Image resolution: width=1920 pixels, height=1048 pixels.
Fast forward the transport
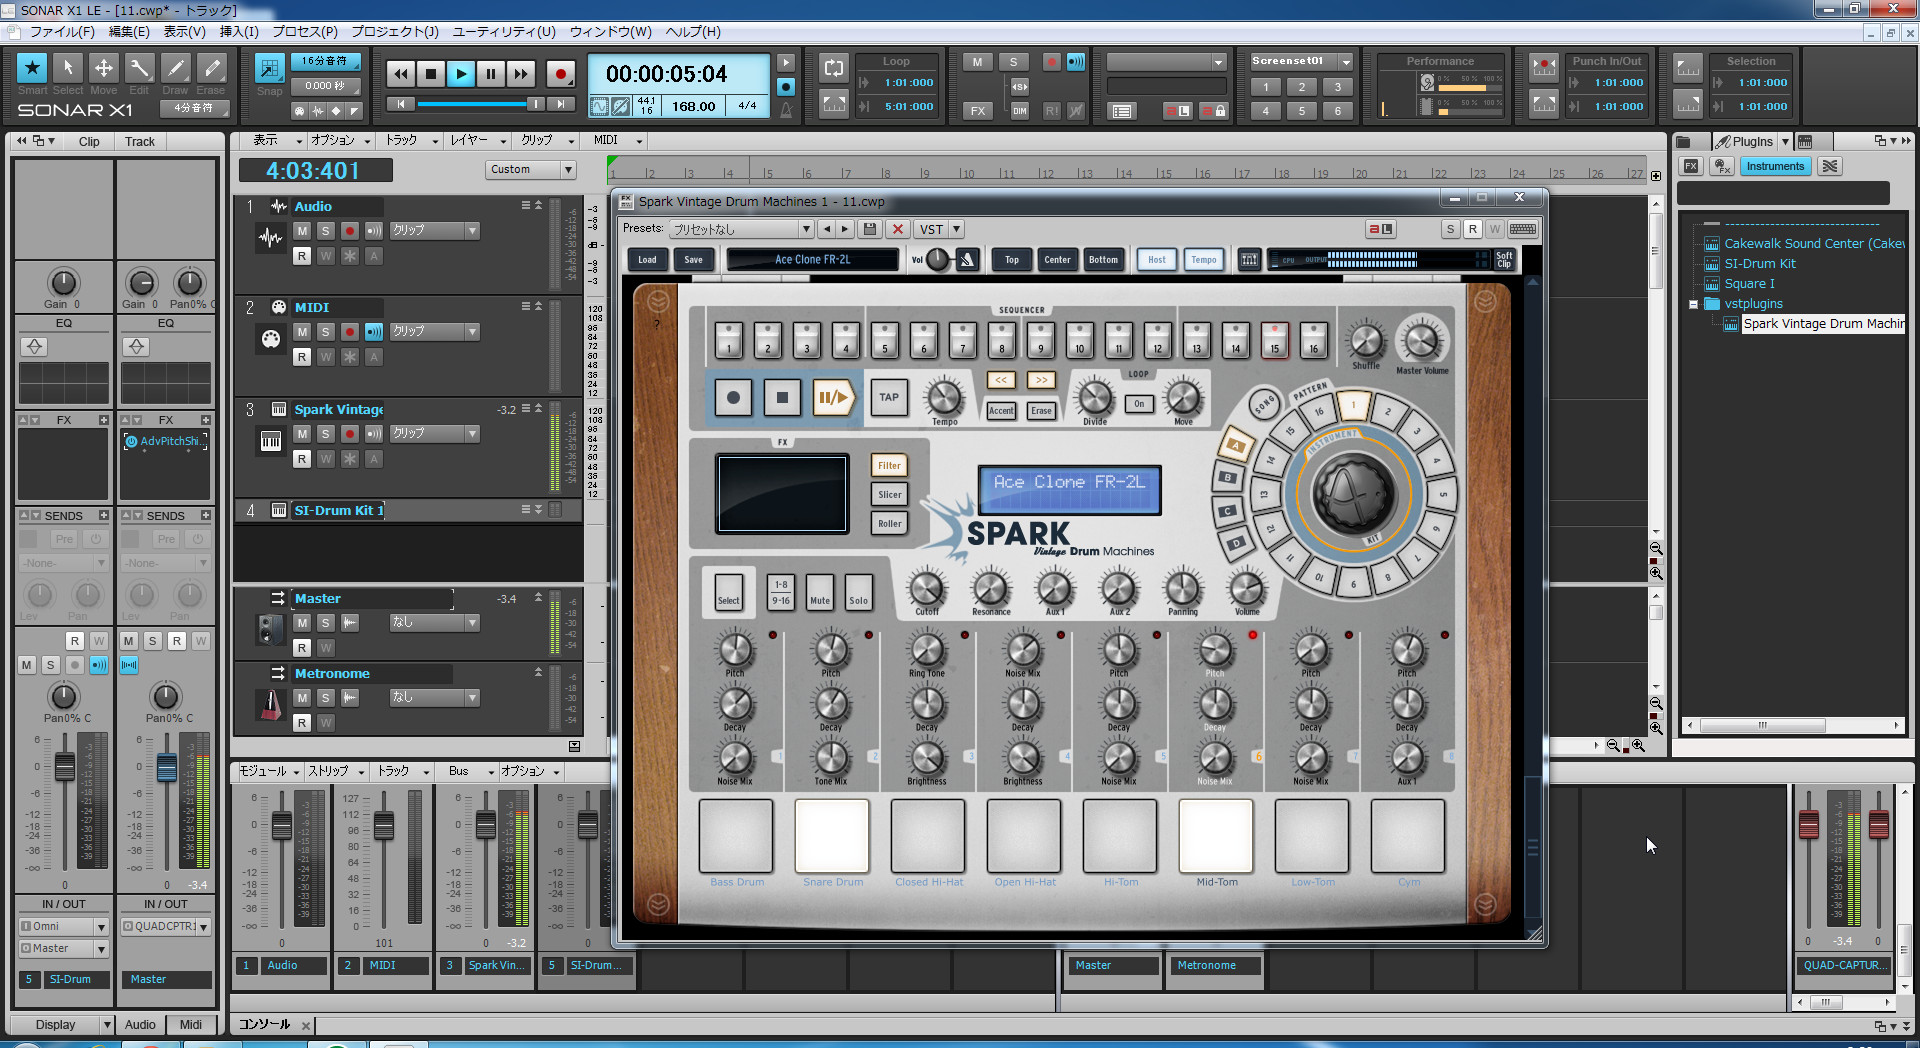click(521, 73)
